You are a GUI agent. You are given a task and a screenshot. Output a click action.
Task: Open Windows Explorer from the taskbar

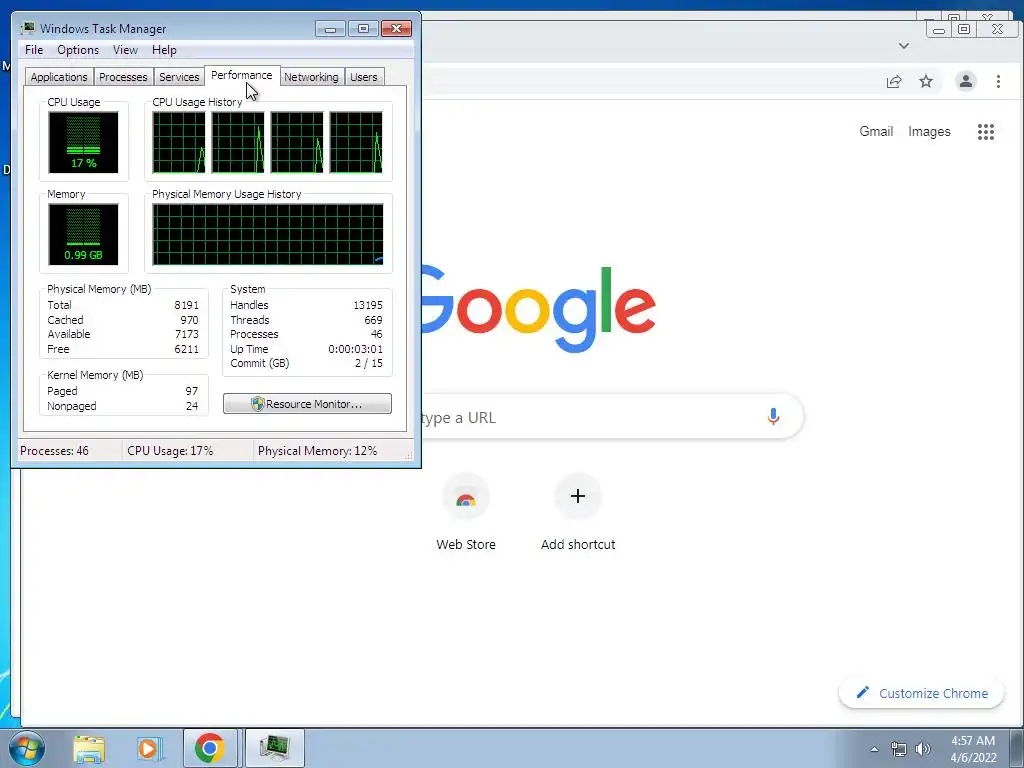[x=89, y=748]
